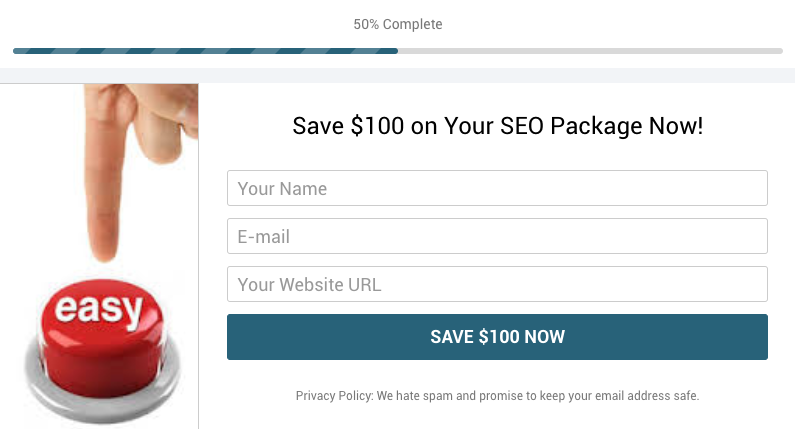Click the red easy button image
Image resolution: width=795 pixels, height=429 pixels.
[100, 340]
